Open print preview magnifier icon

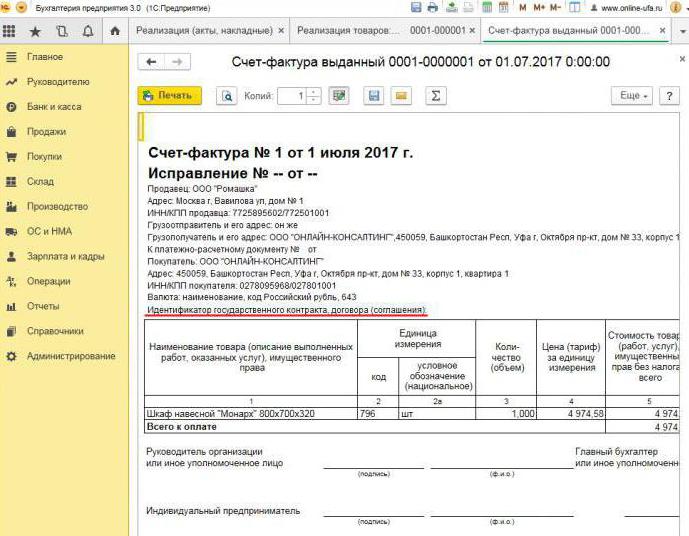tap(227, 96)
